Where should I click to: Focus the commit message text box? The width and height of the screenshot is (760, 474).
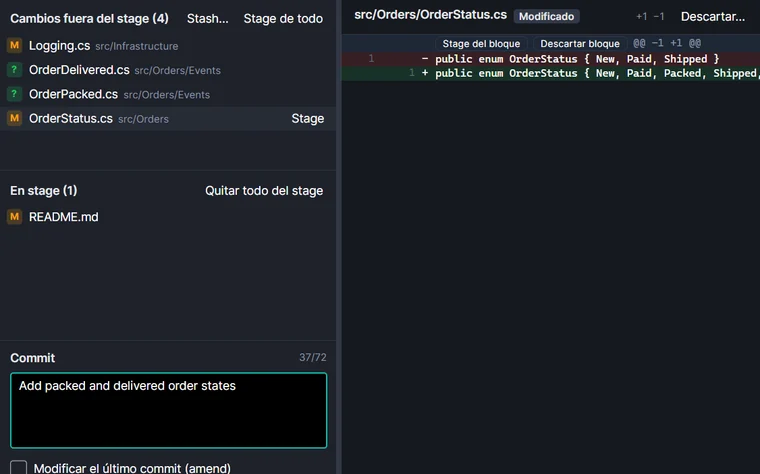click(169, 410)
